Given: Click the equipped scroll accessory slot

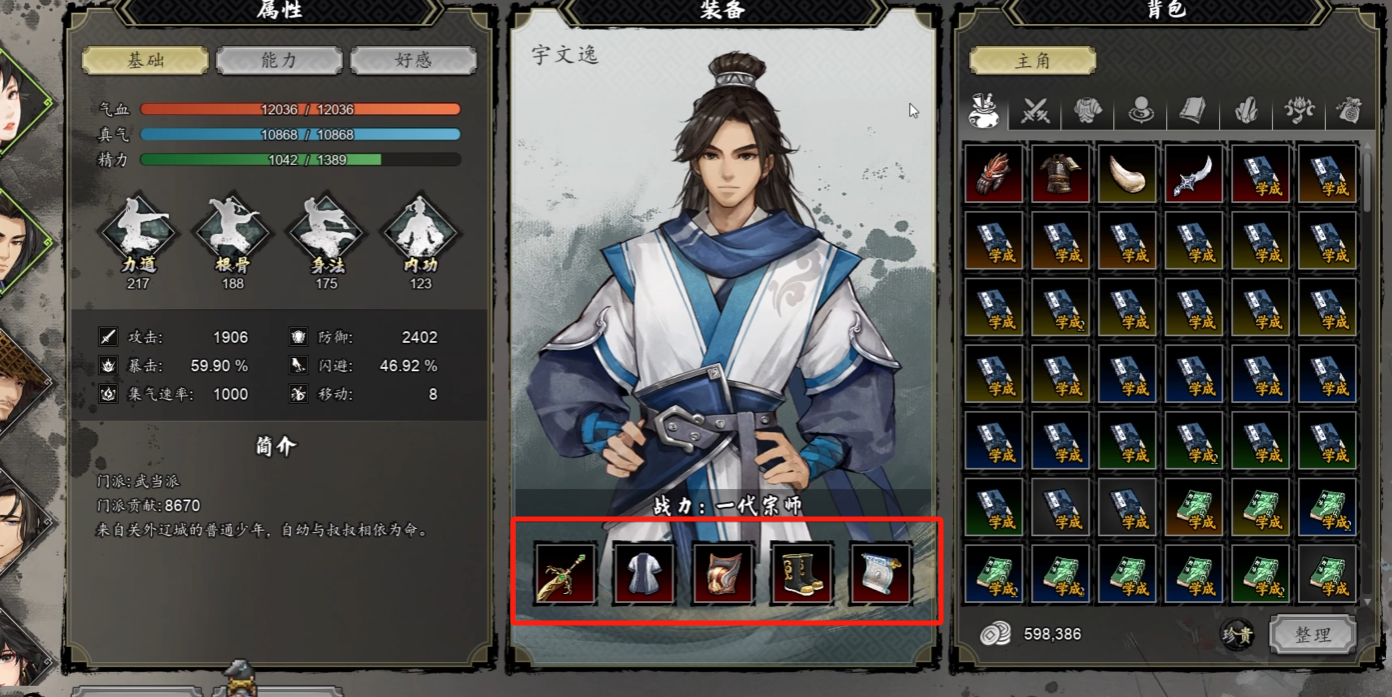Looking at the screenshot, I should [x=881, y=573].
